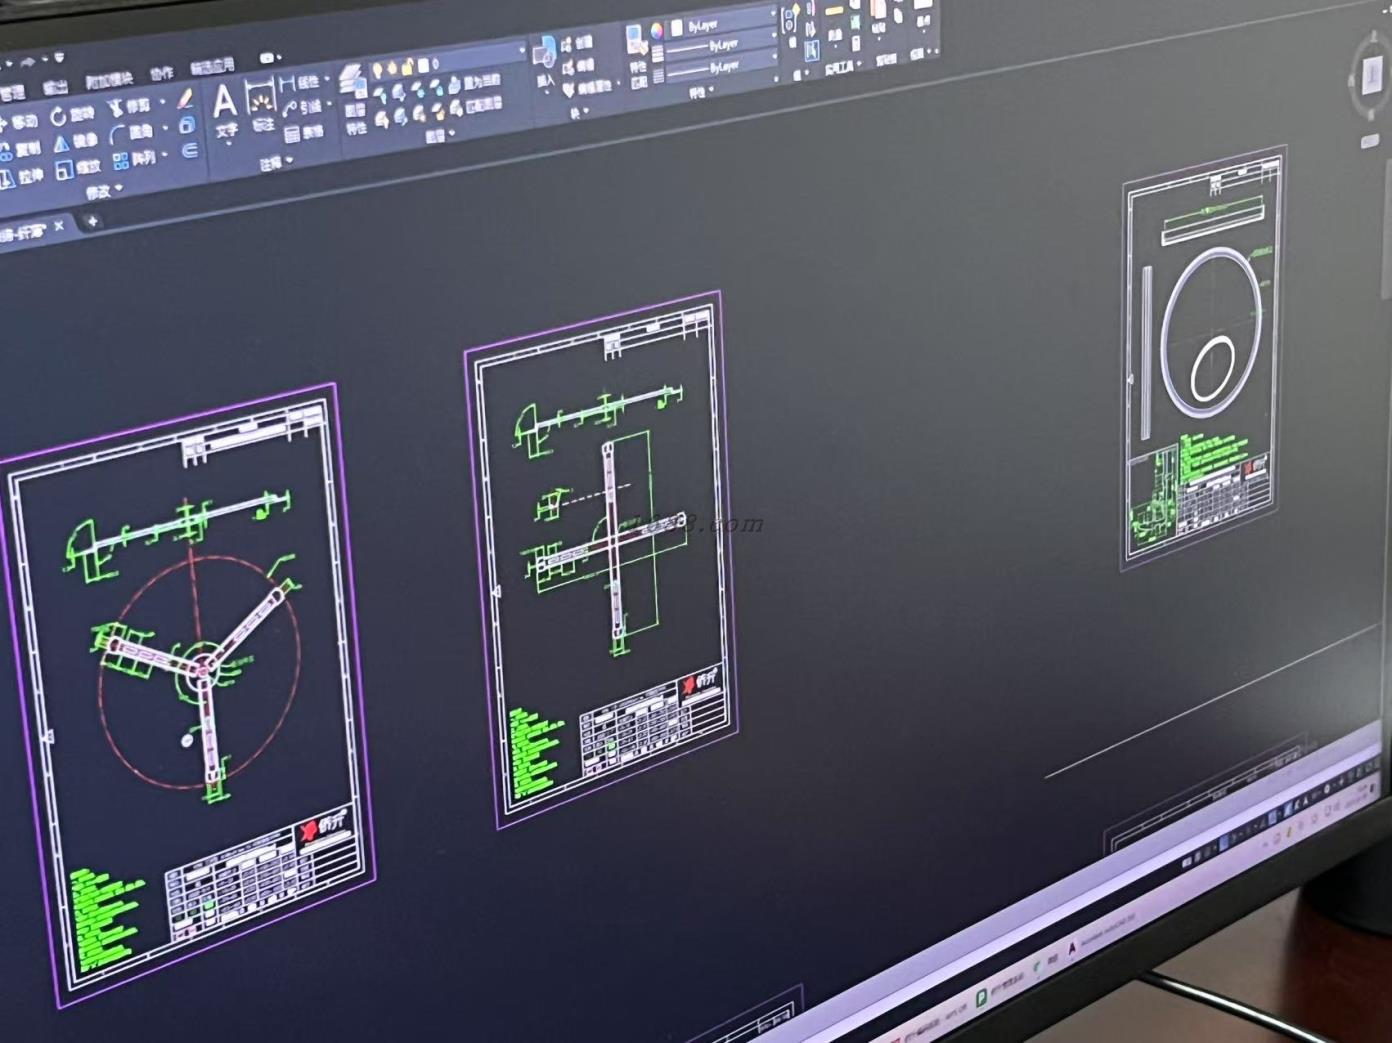Select the Rotate (旋转) tool
Viewport: 1392px width, 1043px height.
tap(73, 116)
